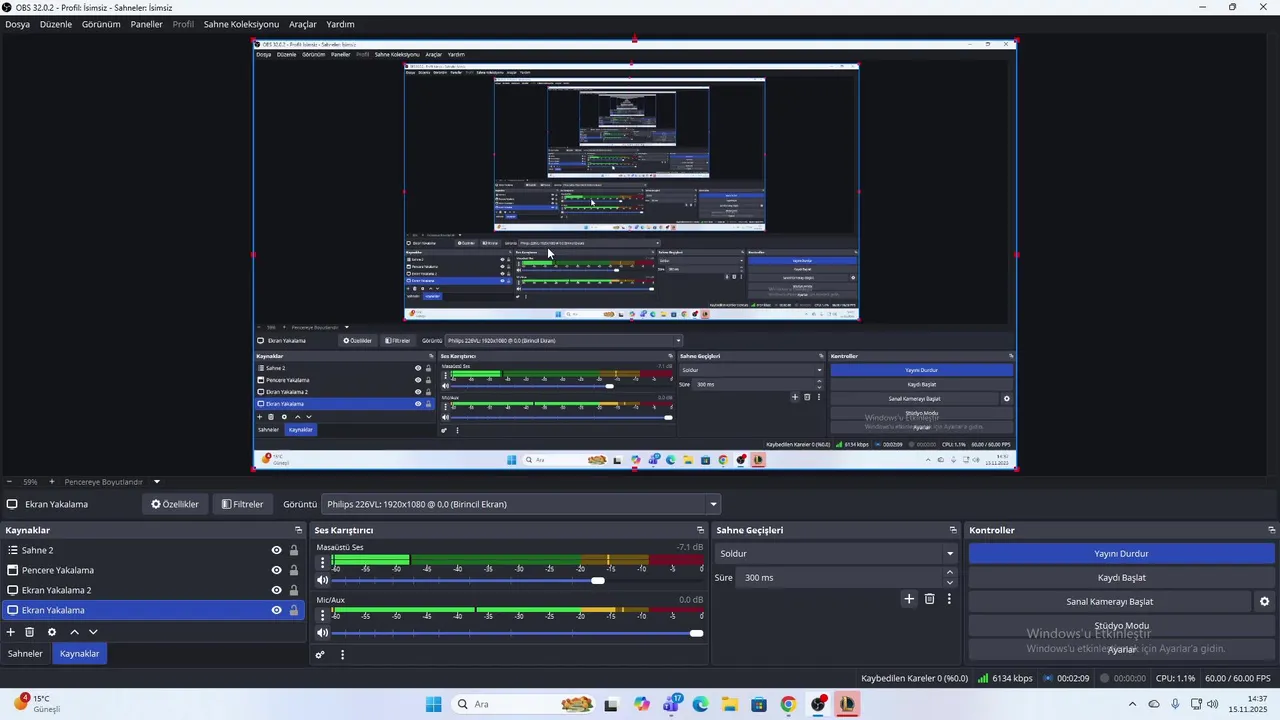Add a scene transition with plus
Viewport: 1280px width, 720px height.
[909, 599]
